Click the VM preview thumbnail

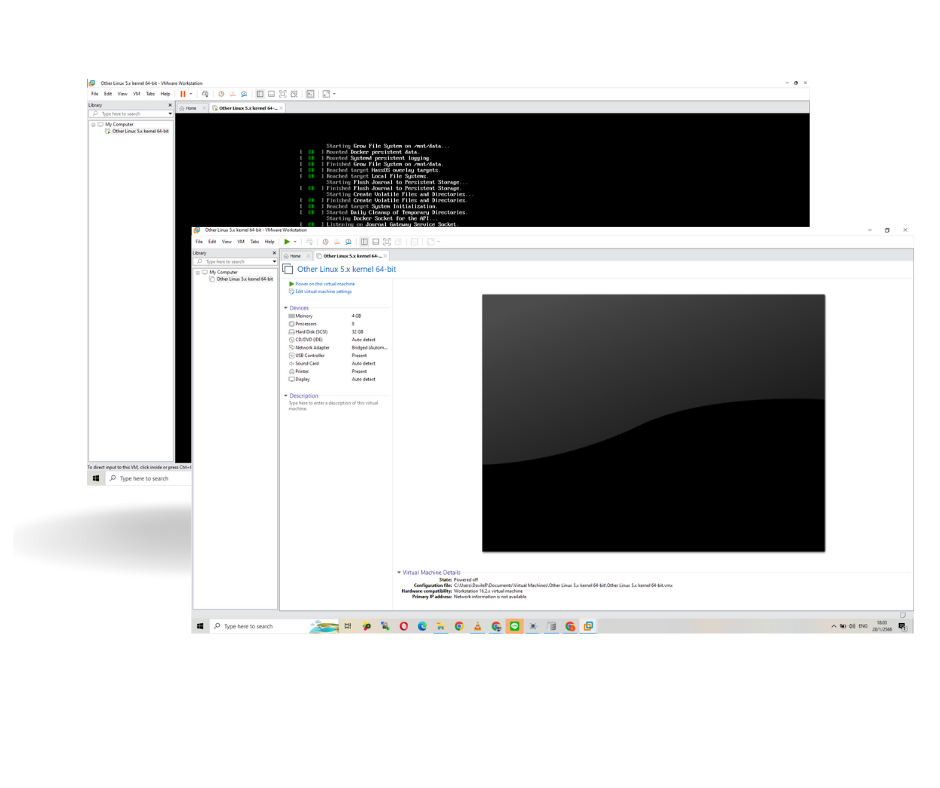pyautogui.click(x=653, y=423)
